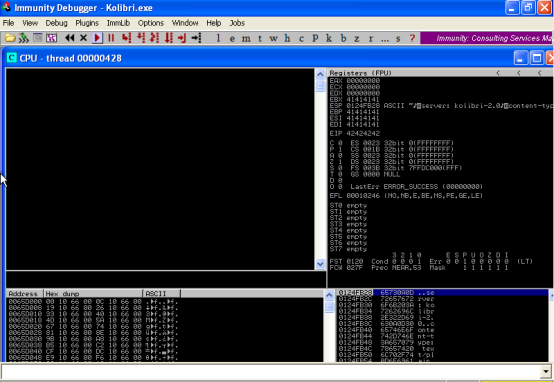Select the EBX 41414141 register line
The width and height of the screenshot is (554, 382).
point(355,99)
